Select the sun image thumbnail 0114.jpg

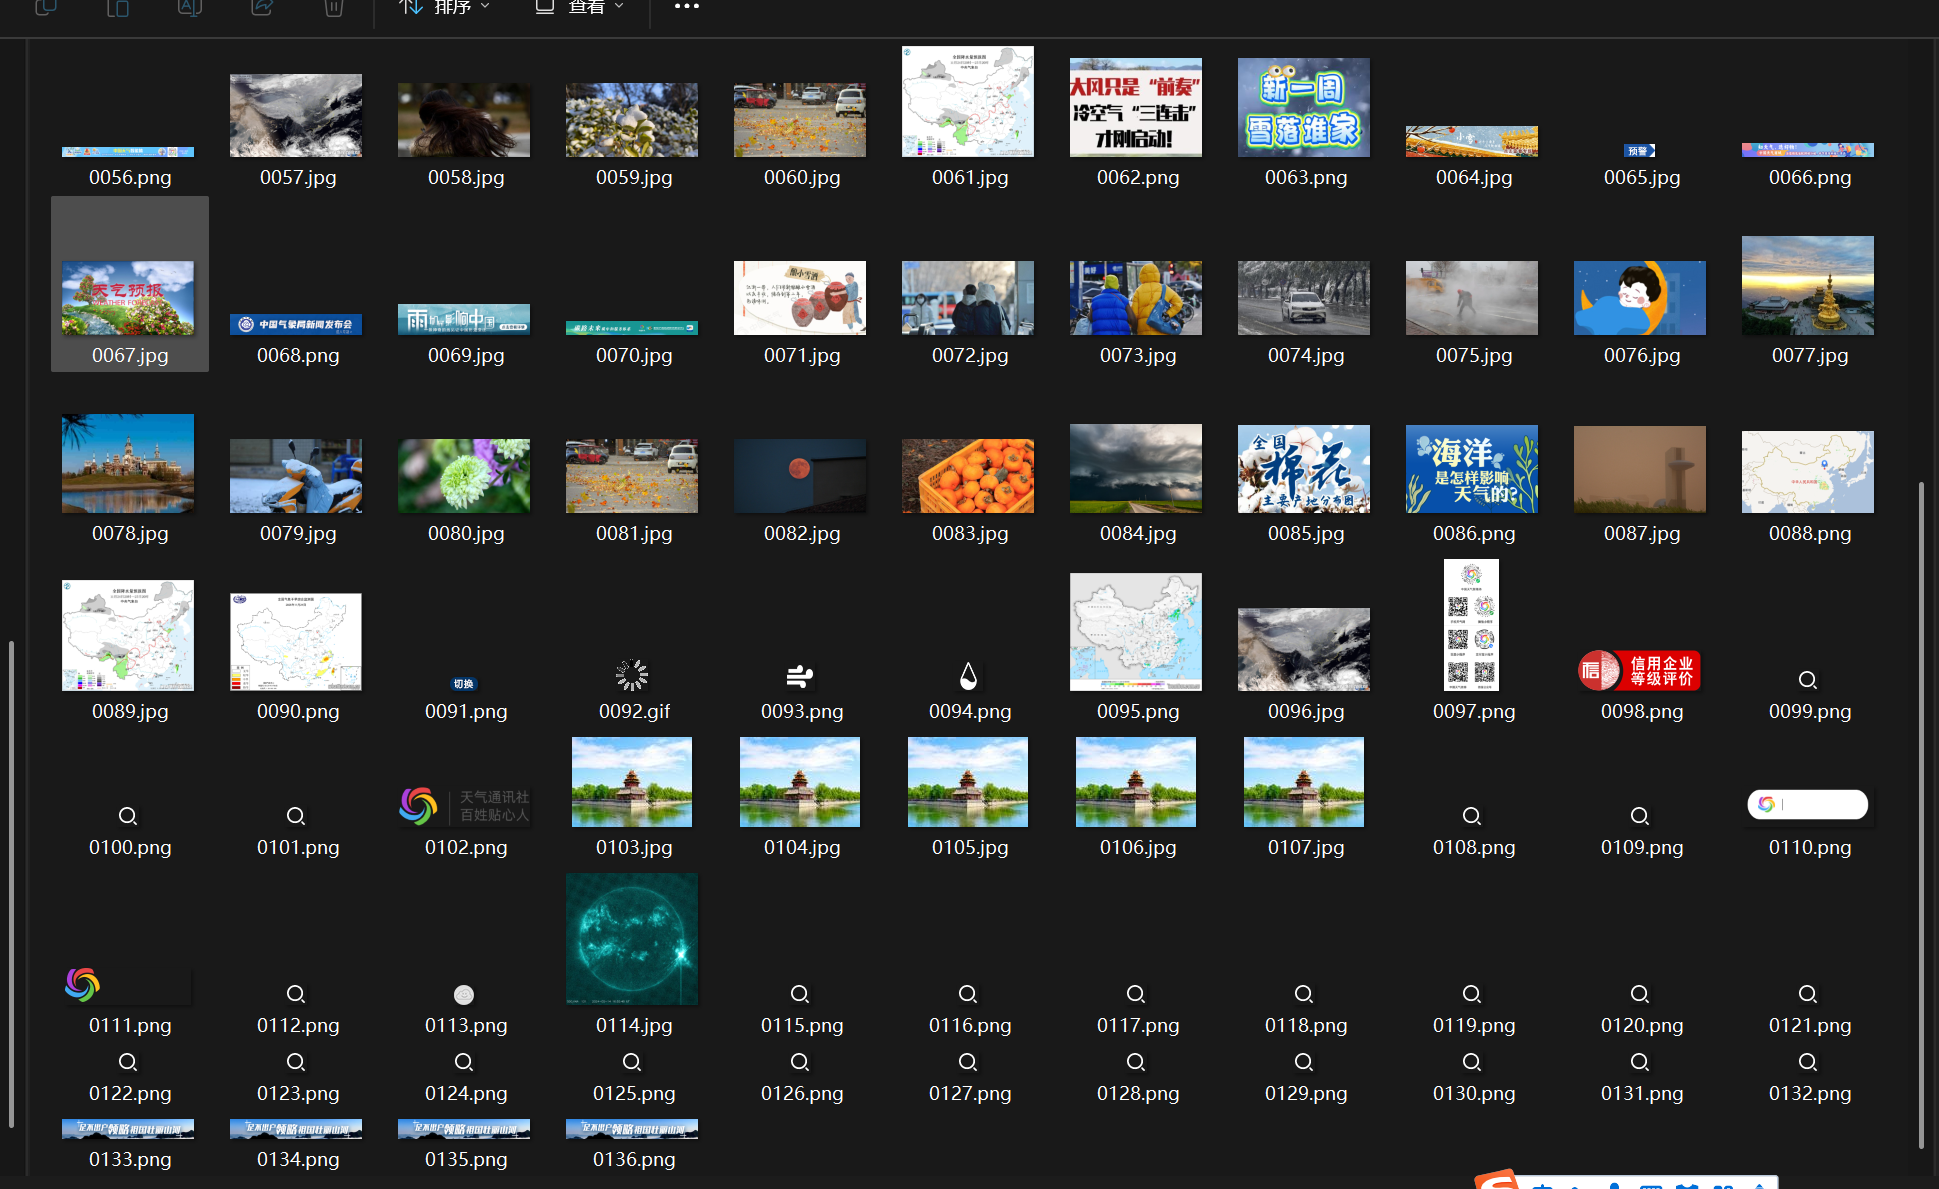632,939
